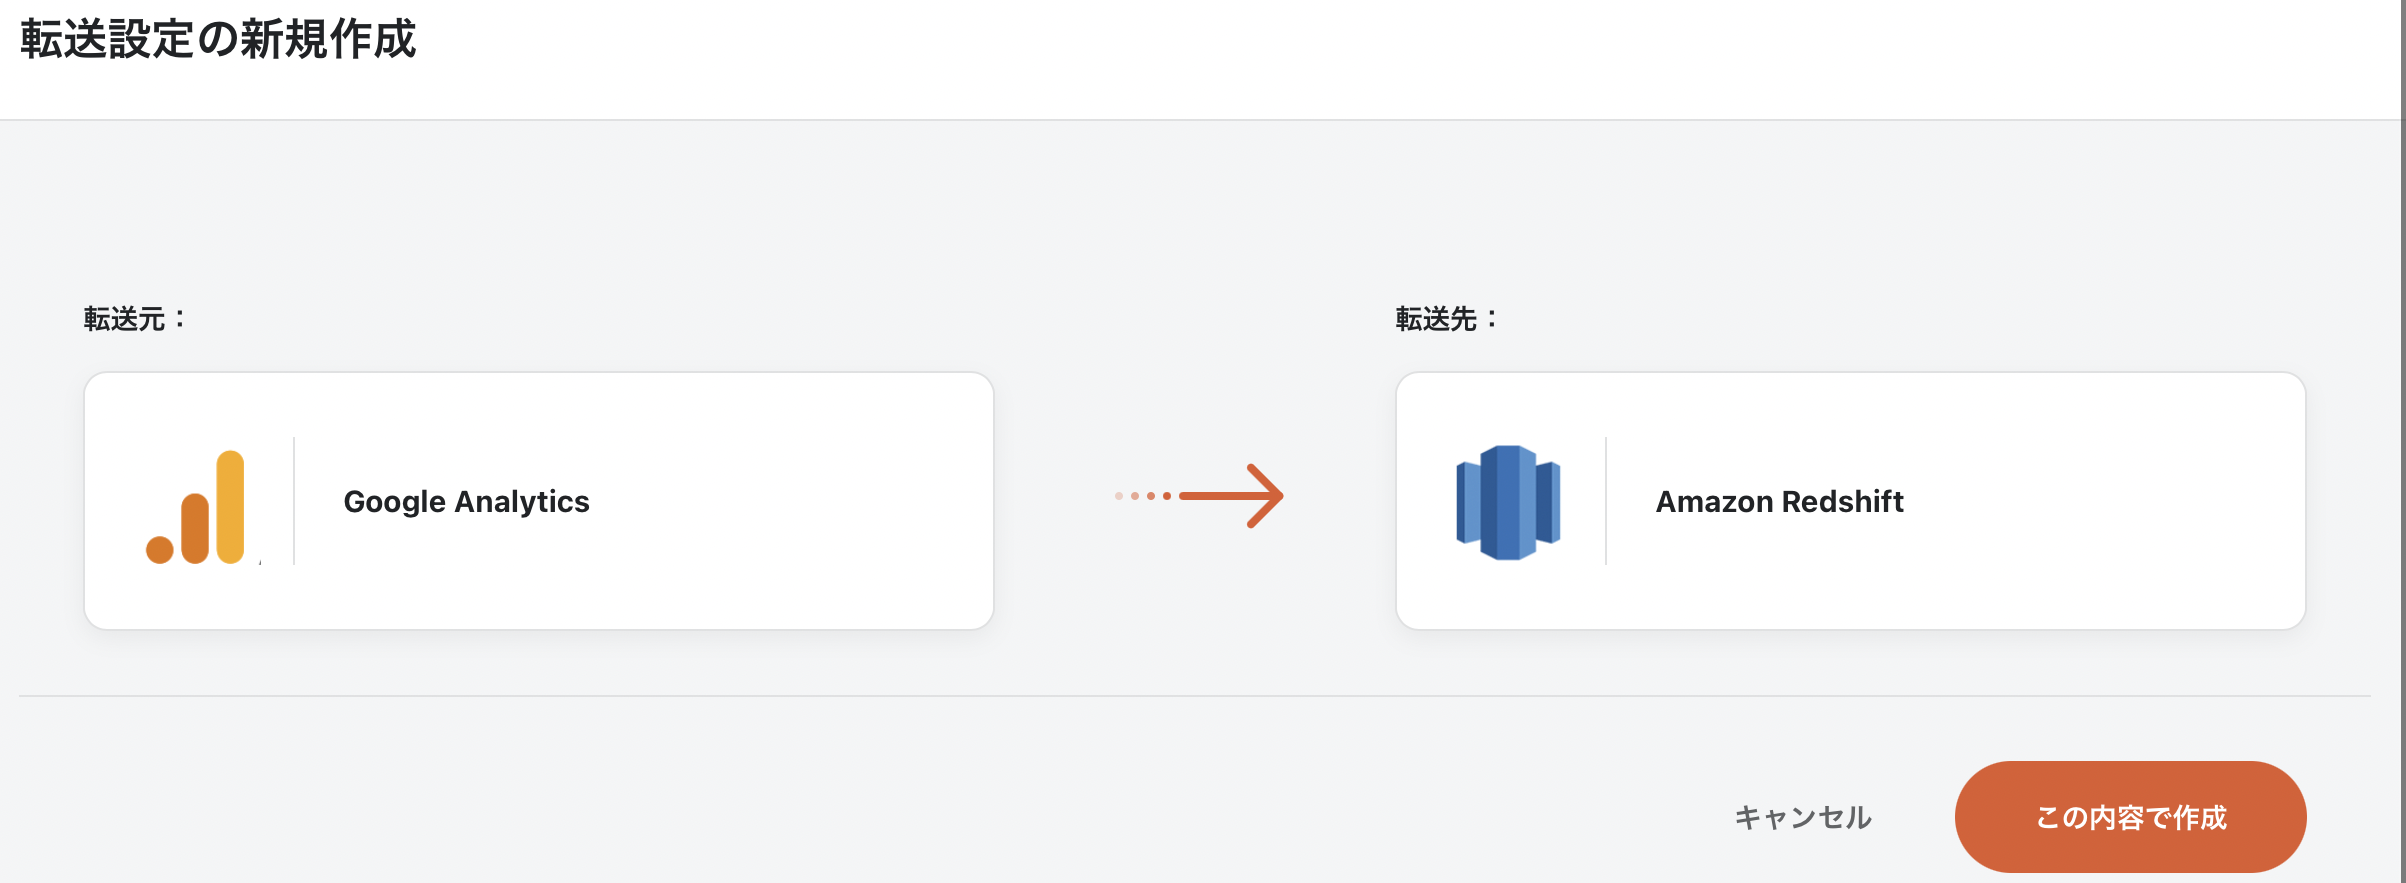Click the vertical divider inside Google Analytics card
2406x883 pixels.
(294, 501)
